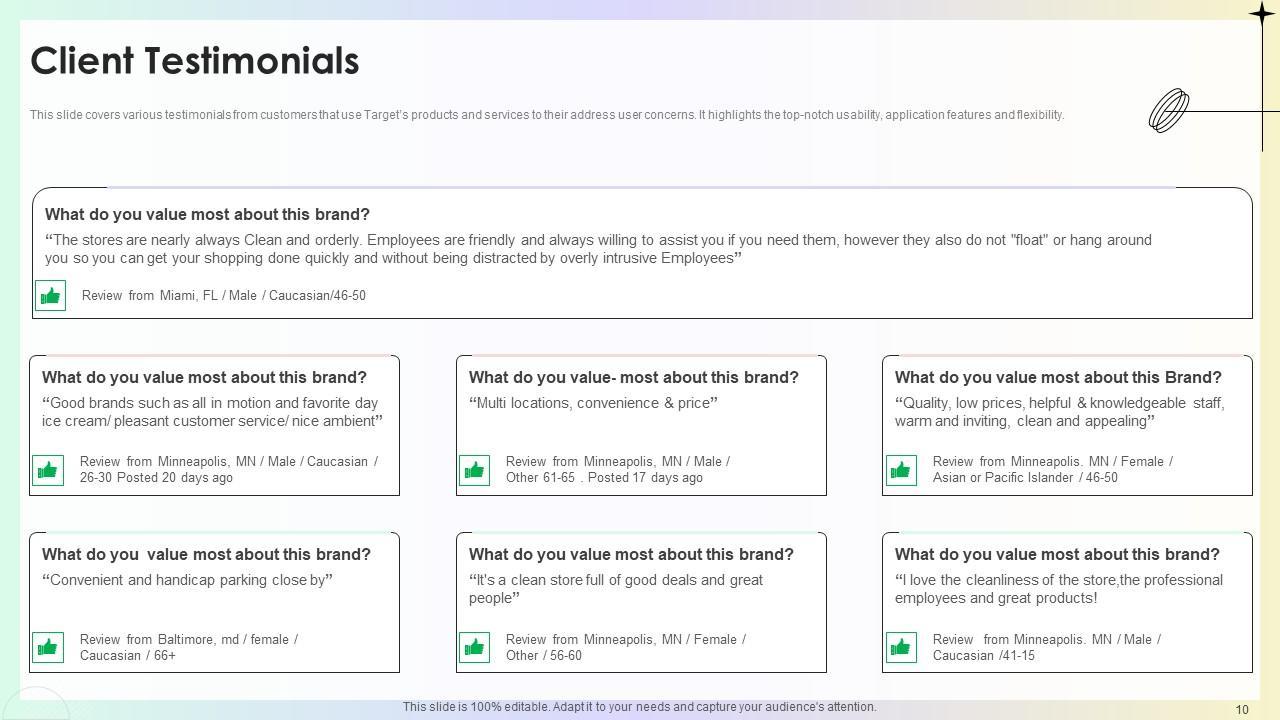Click thumbs-up icon beside Caucasian 41-15 review
Viewport: 1280px width, 720px height.
pos(901,647)
